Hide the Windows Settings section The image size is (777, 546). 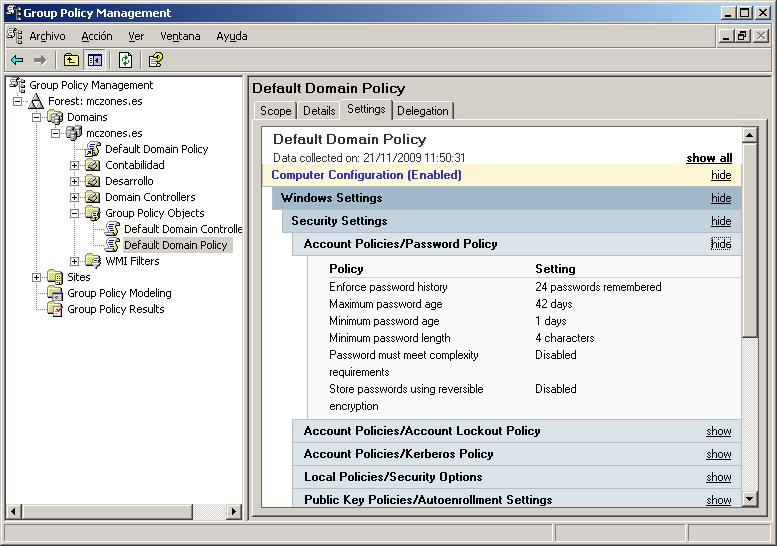click(x=721, y=198)
